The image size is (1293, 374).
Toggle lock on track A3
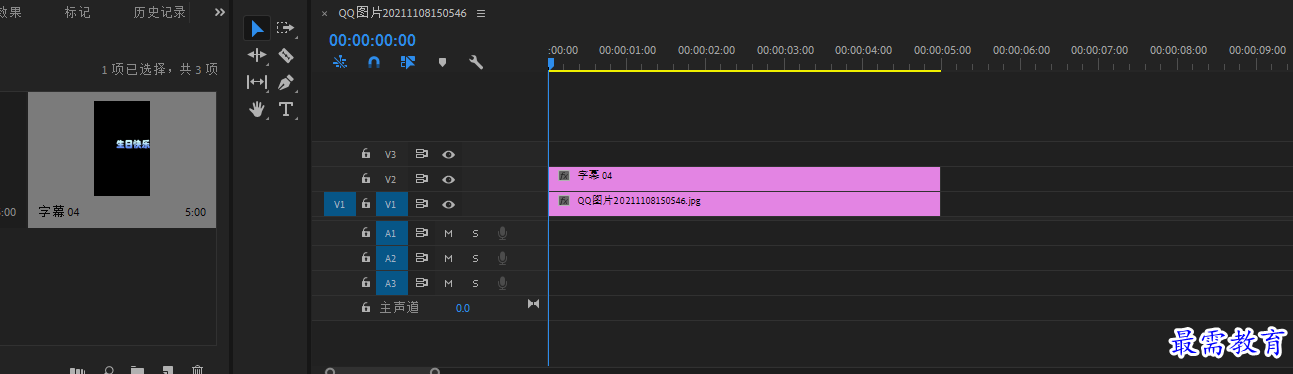pyautogui.click(x=366, y=283)
